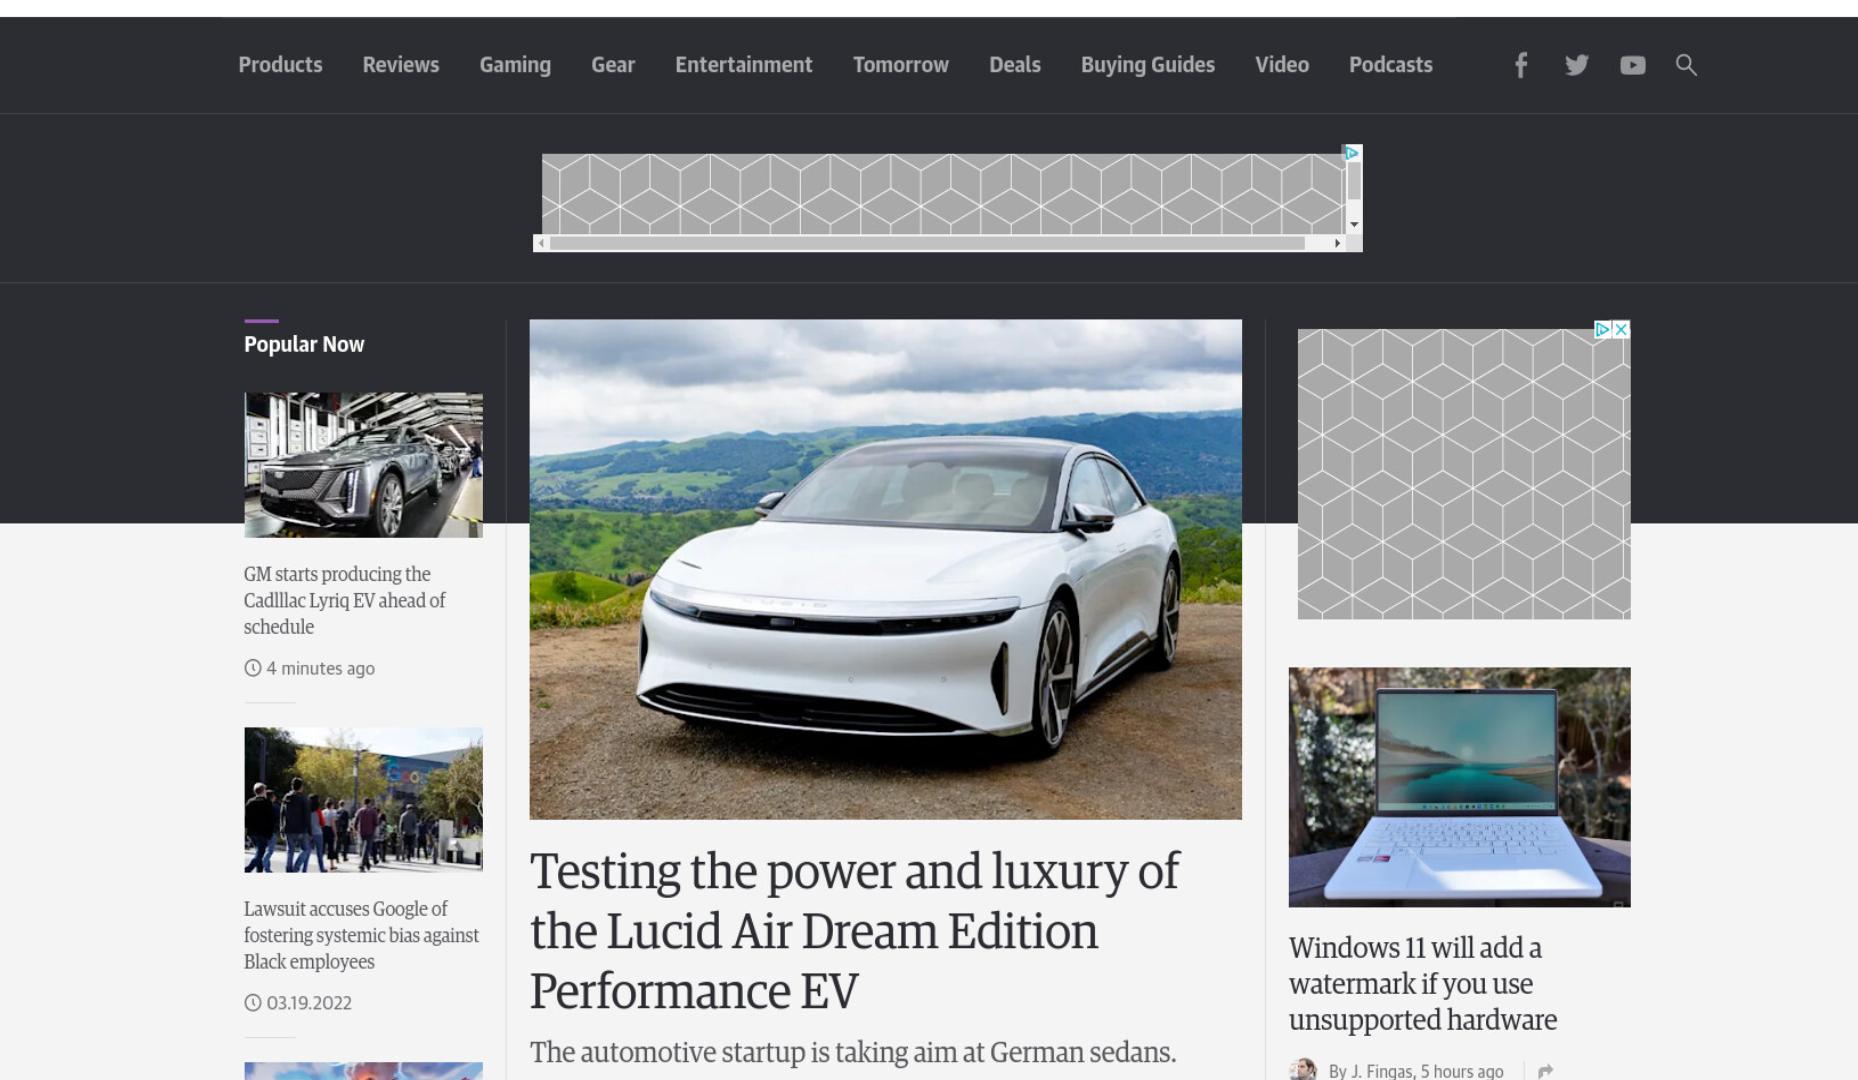Image resolution: width=1858 pixels, height=1080 pixels.
Task: Go to the Deals section
Action: tap(1015, 65)
